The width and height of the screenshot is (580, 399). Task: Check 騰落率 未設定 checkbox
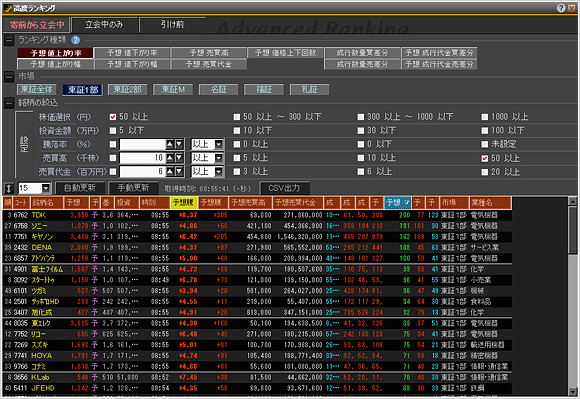(x=485, y=145)
